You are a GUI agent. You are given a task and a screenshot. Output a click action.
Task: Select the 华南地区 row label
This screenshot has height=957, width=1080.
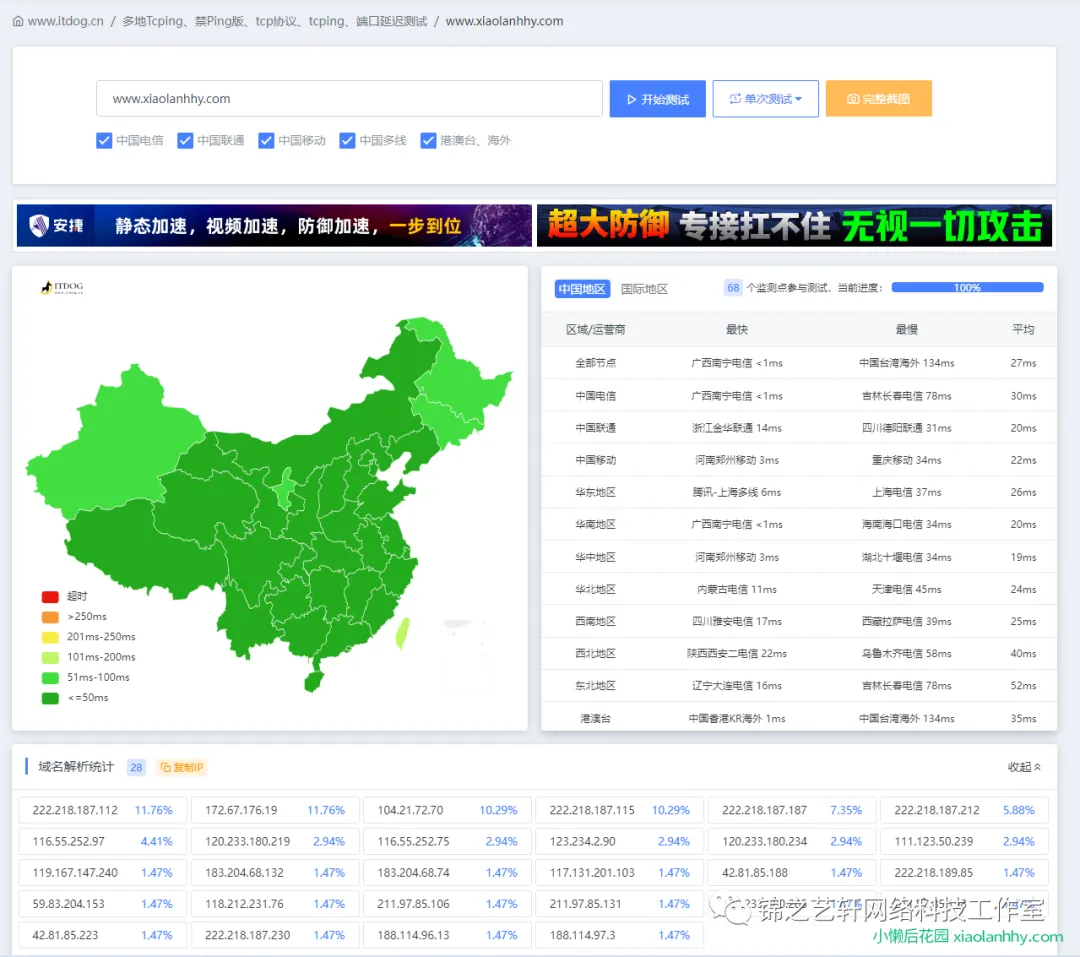(x=596, y=524)
